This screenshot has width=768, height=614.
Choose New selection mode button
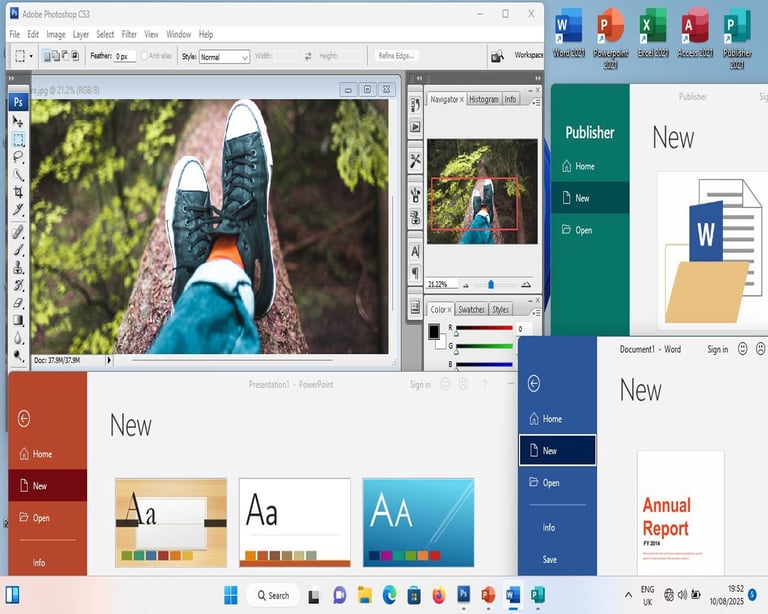click(x=47, y=56)
